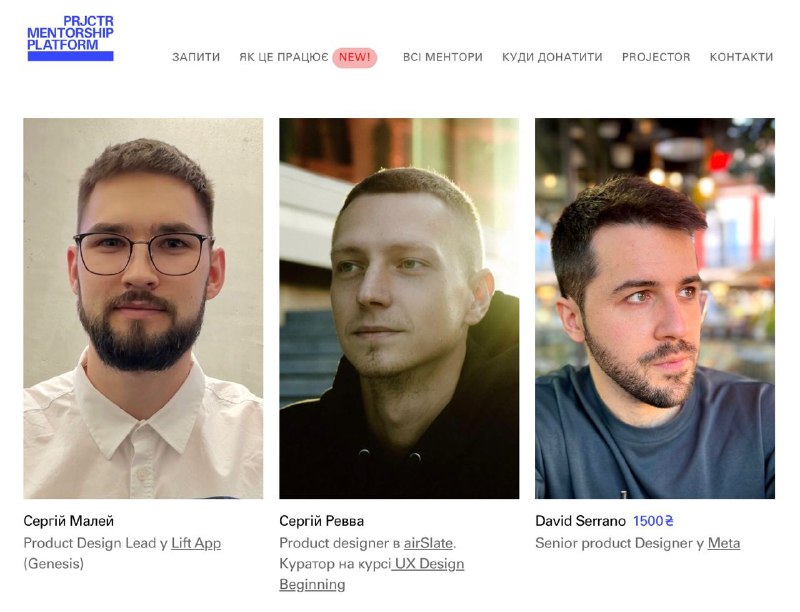
Task: Click the name Сергій Ревва
Action: 321,521
